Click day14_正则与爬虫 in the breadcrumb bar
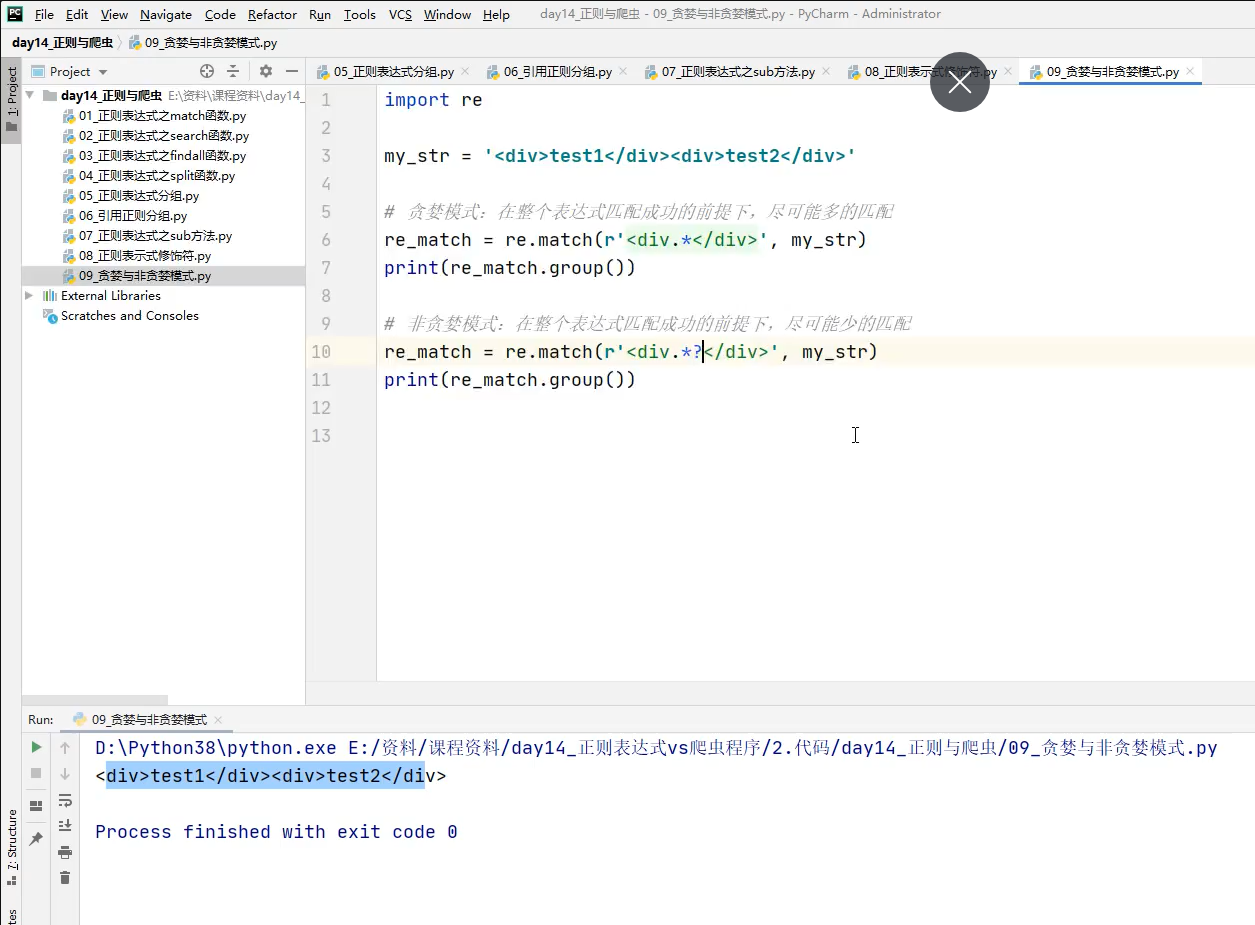 pos(62,43)
